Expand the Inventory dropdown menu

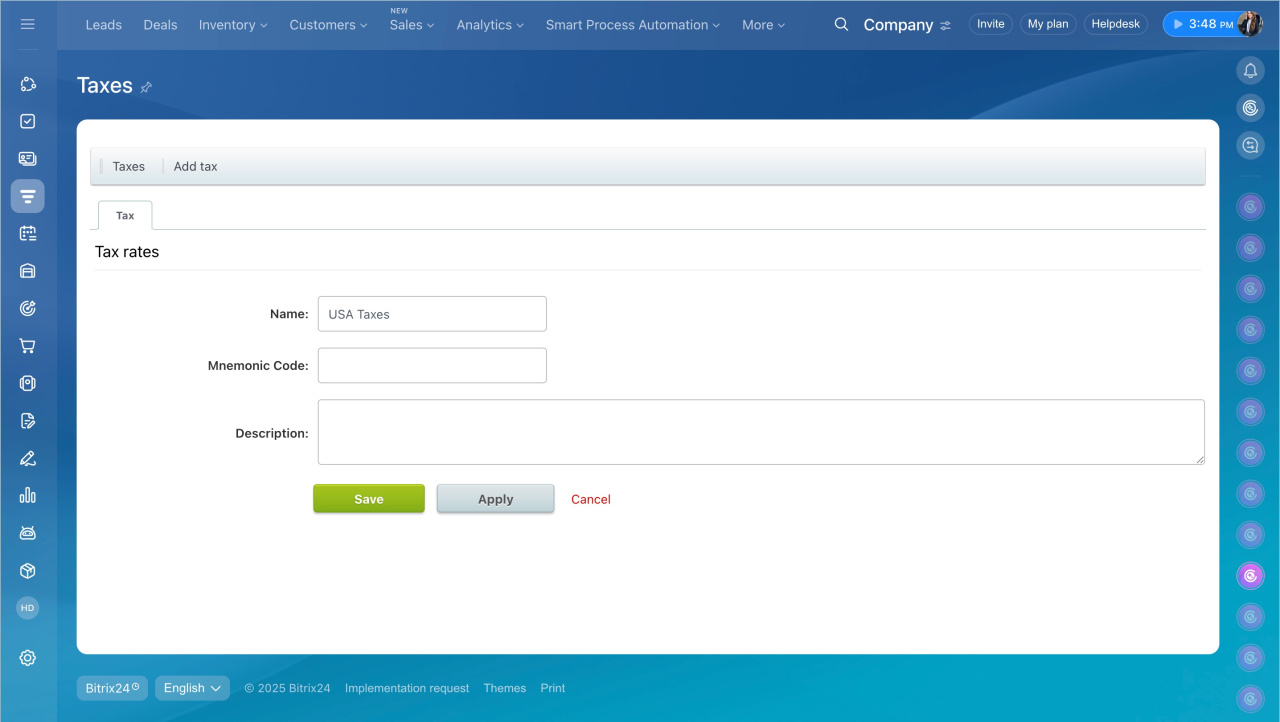(x=233, y=25)
